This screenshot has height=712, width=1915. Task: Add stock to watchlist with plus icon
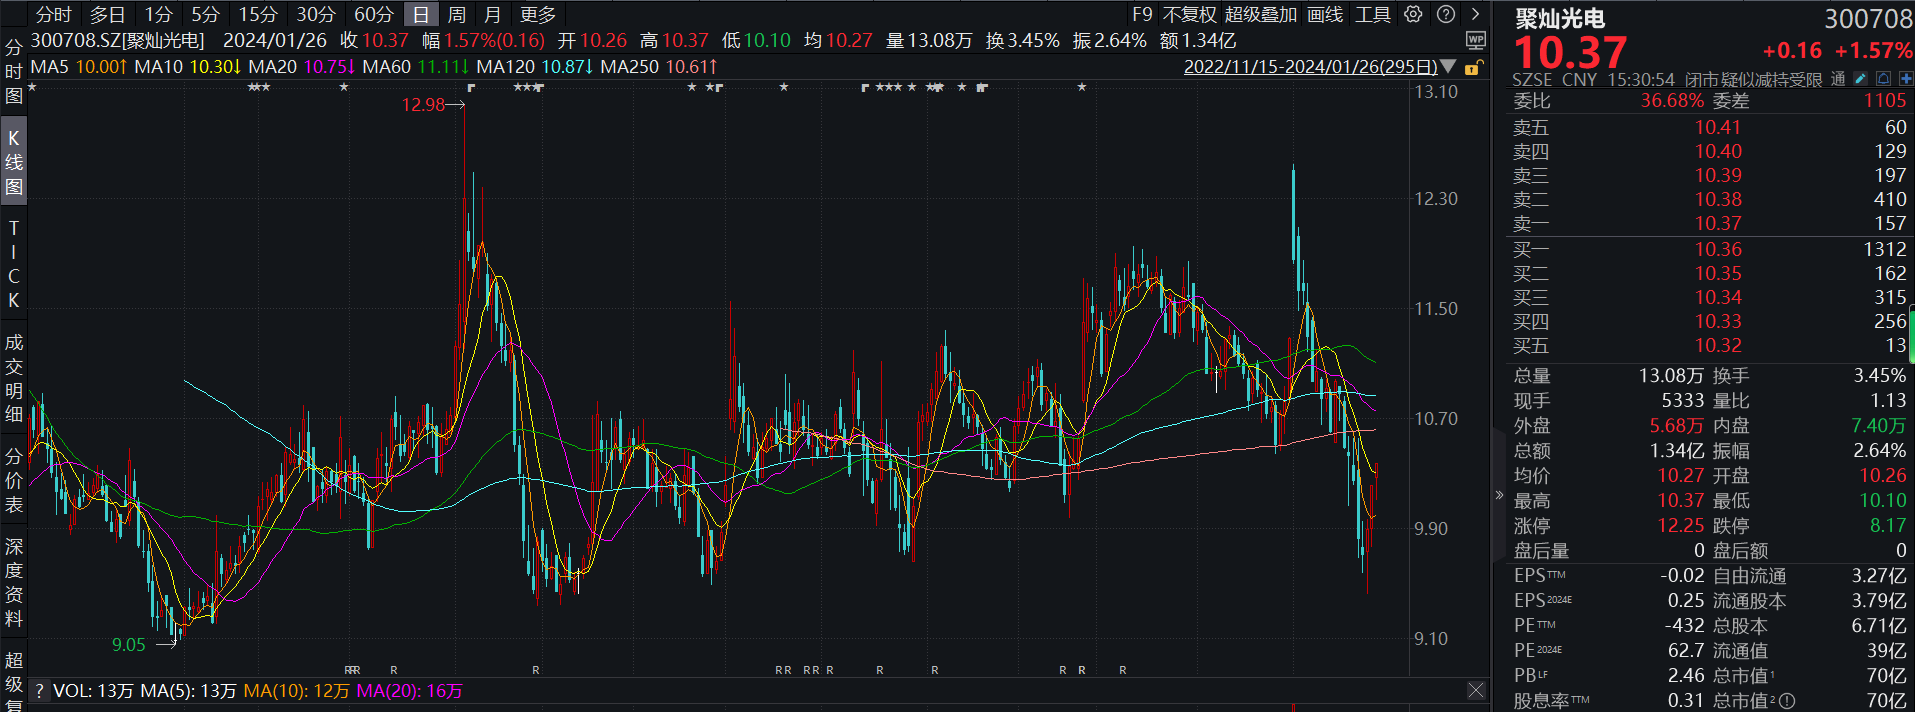[x=1906, y=79]
